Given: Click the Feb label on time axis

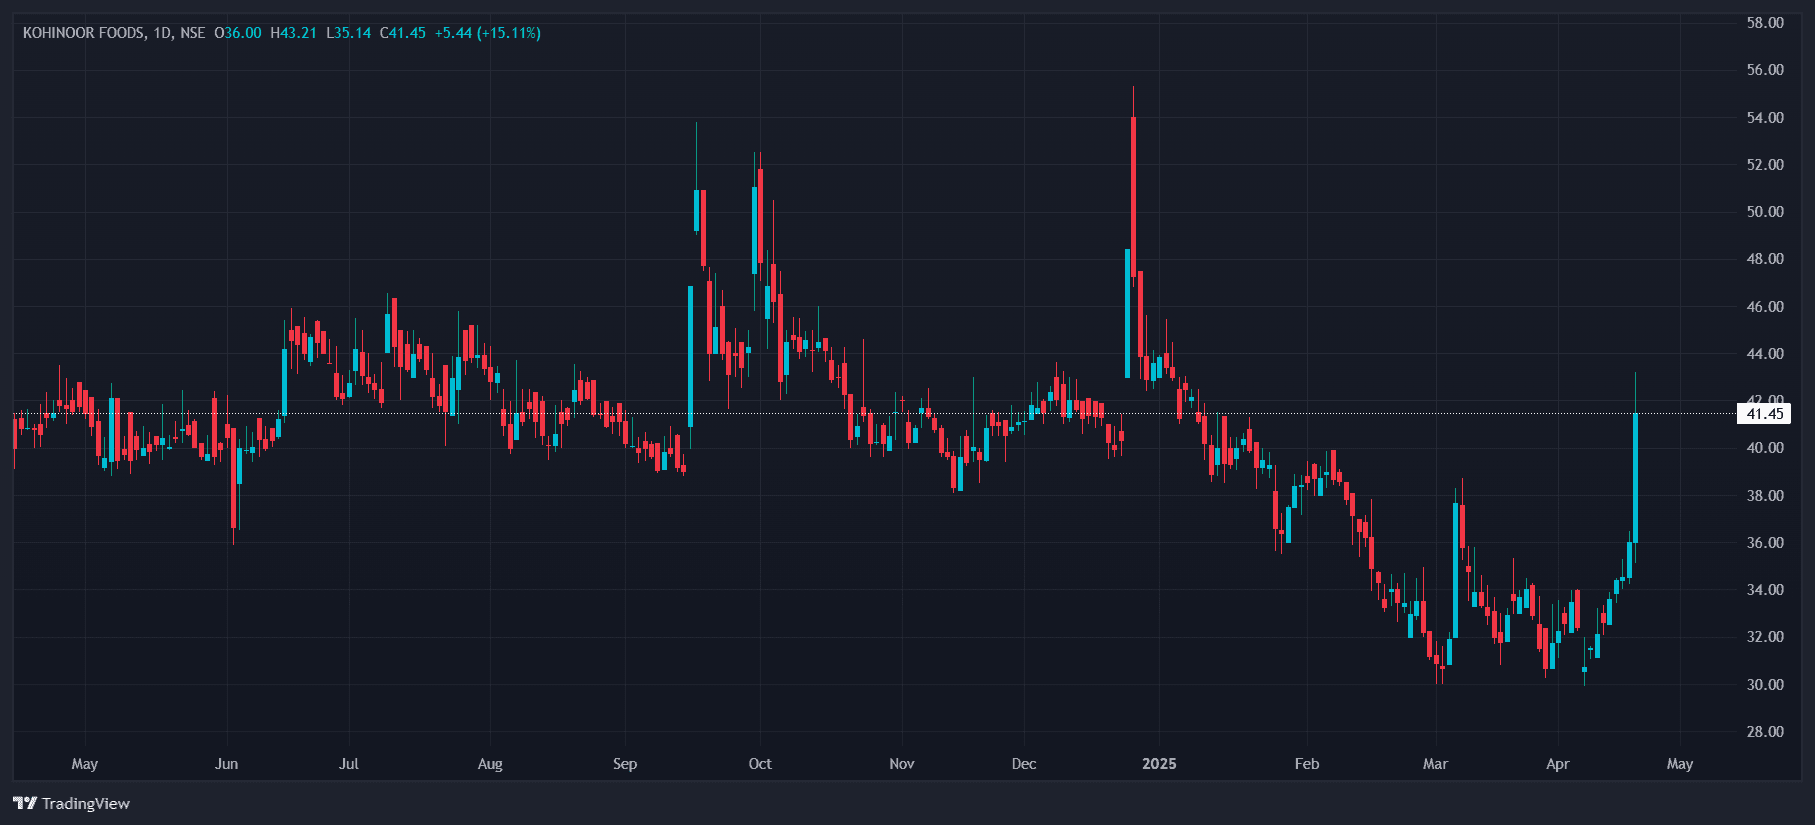Looking at the screenshot, I should pos(1307,763).
